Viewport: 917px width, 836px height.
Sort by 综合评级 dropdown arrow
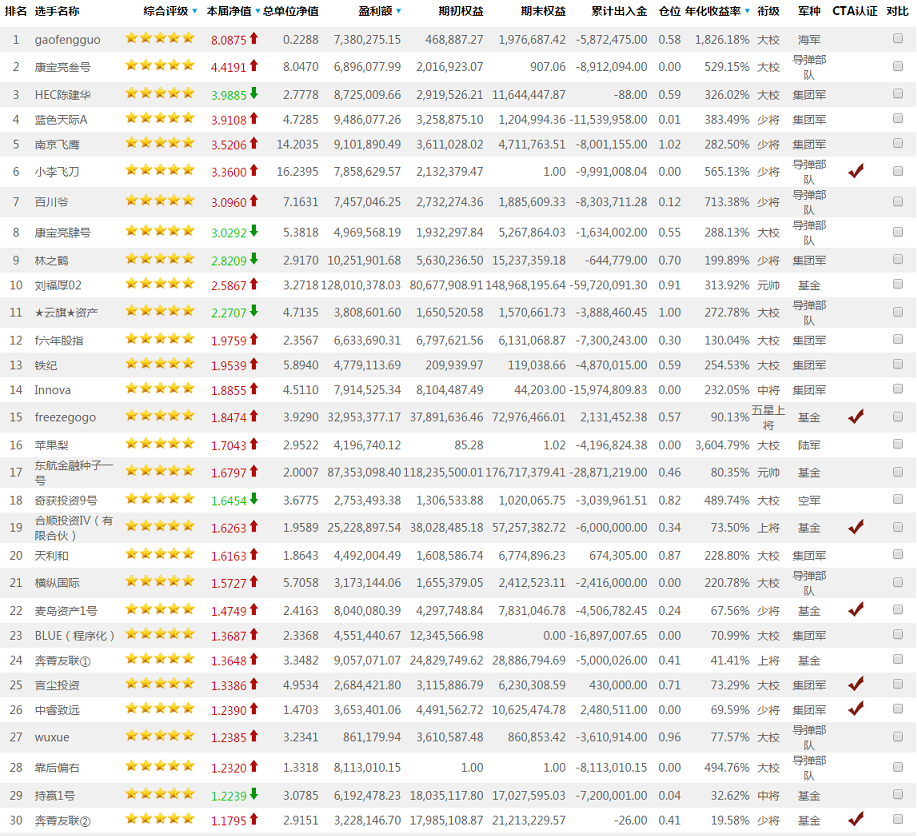(195, 12)
